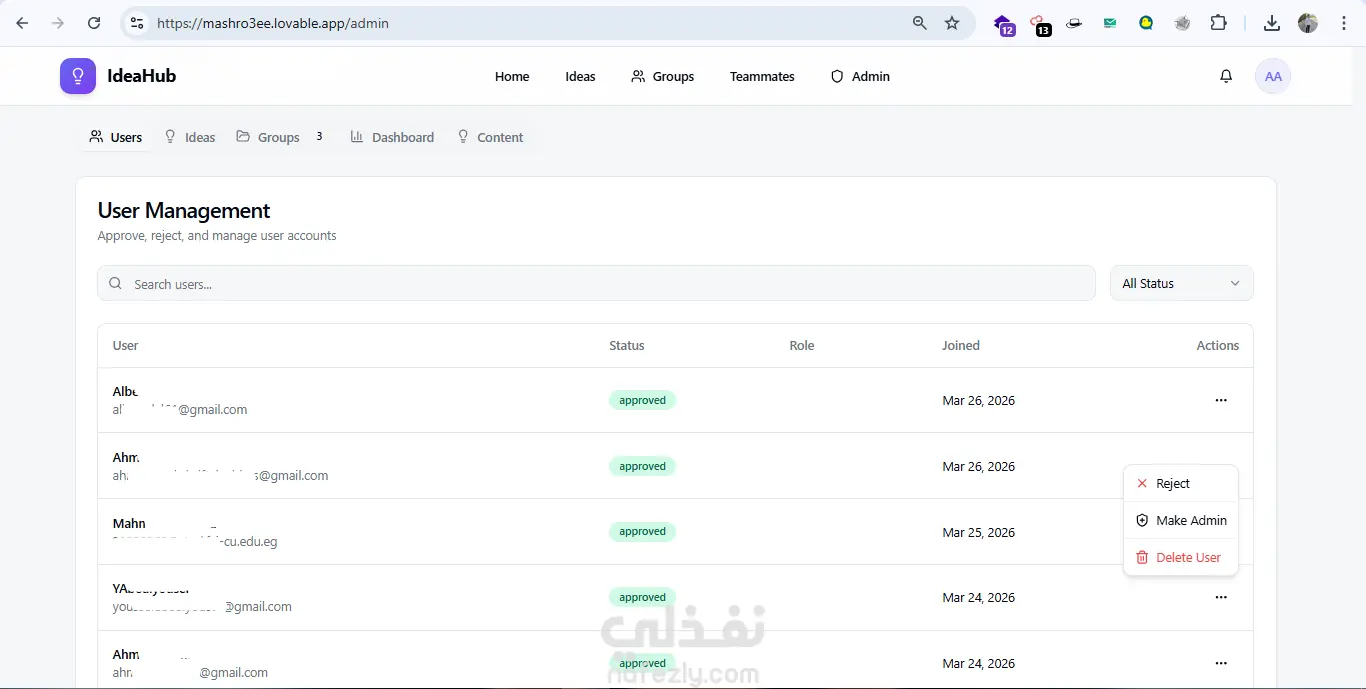This screenshot has width=1366, height=689.
Task: Open Teammates in top navigation
Action: (x=762, y=76)
